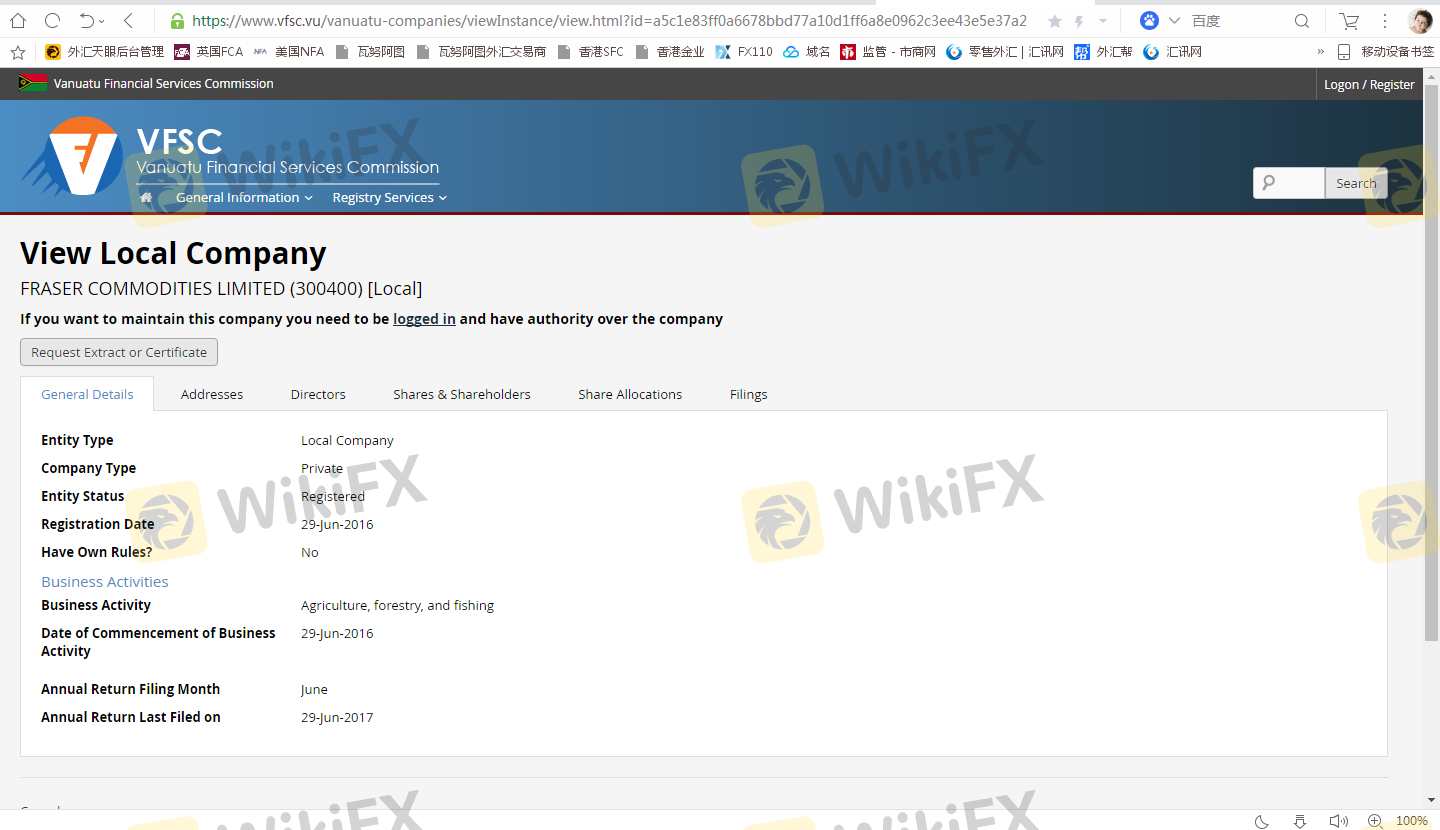Reload the page with the refresh icon
The height and width of the screenshot is (830, 1440).
click(x=53, y=20)
